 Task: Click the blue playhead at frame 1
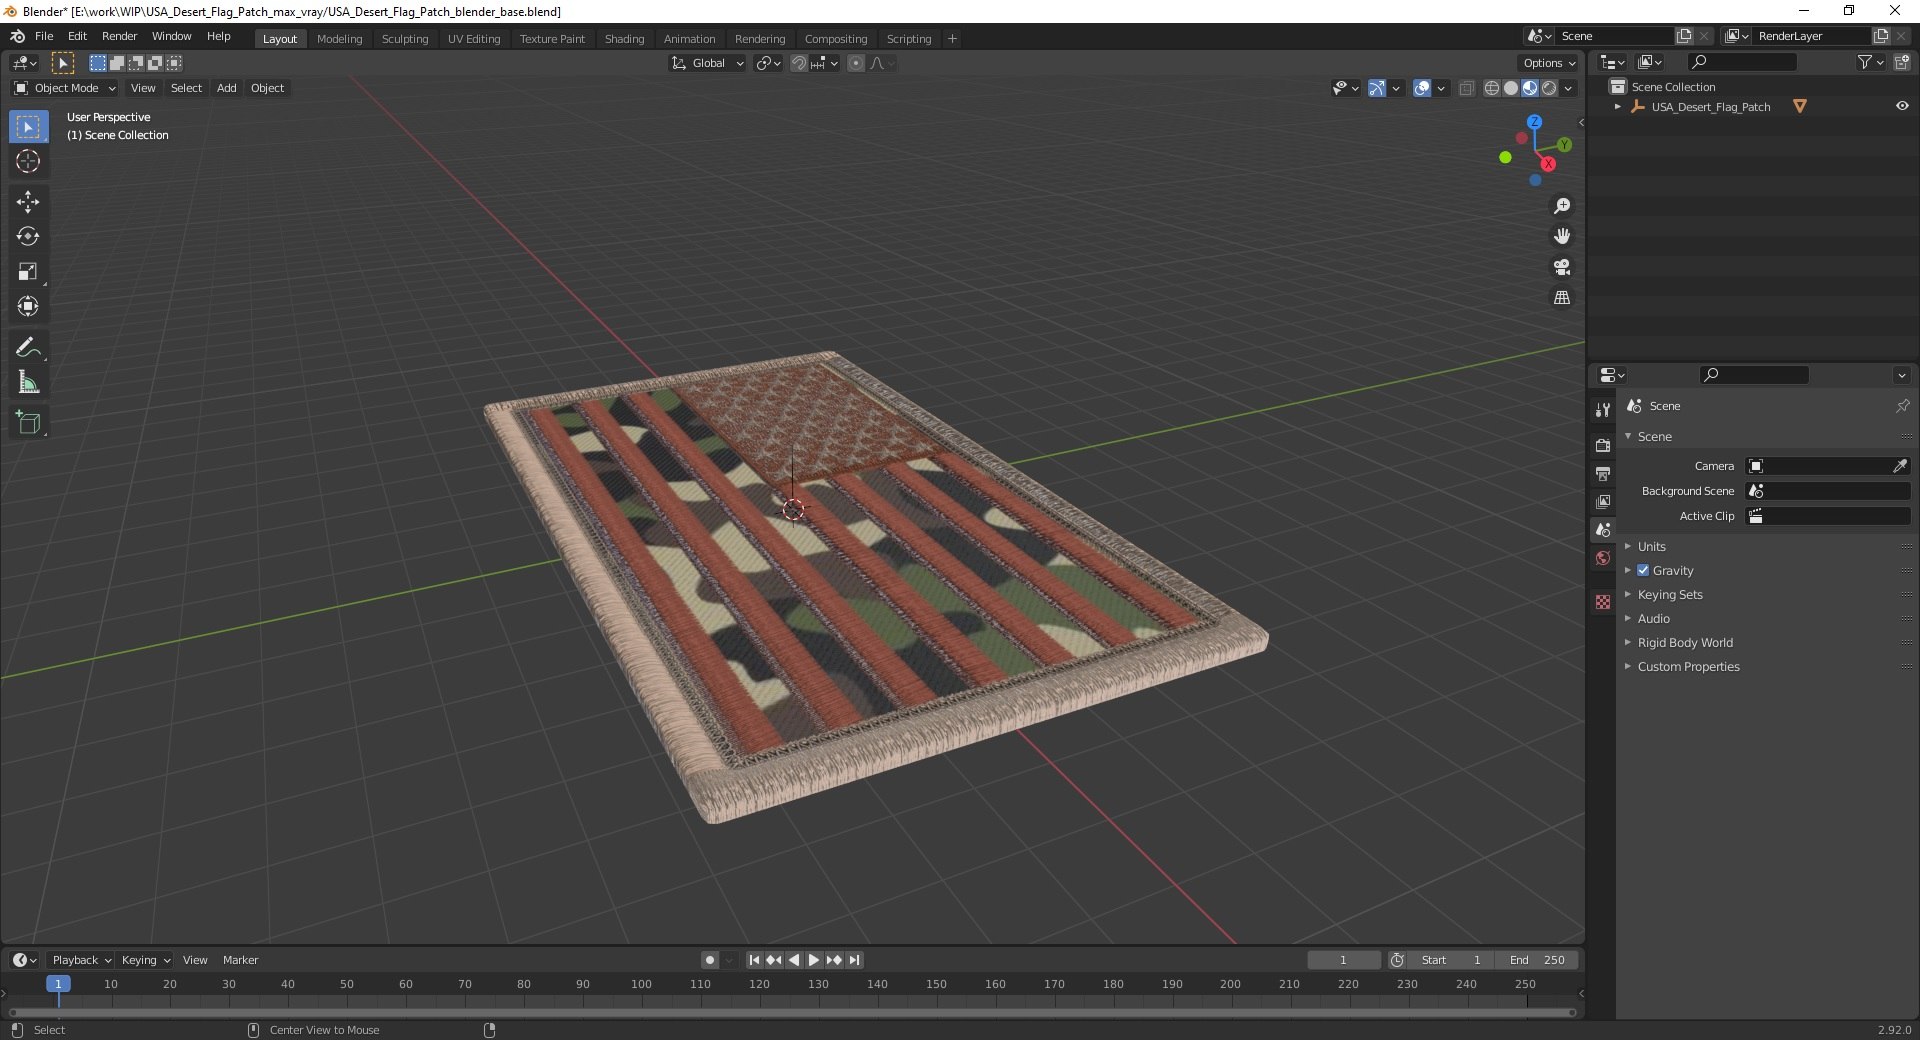point(58,984)
